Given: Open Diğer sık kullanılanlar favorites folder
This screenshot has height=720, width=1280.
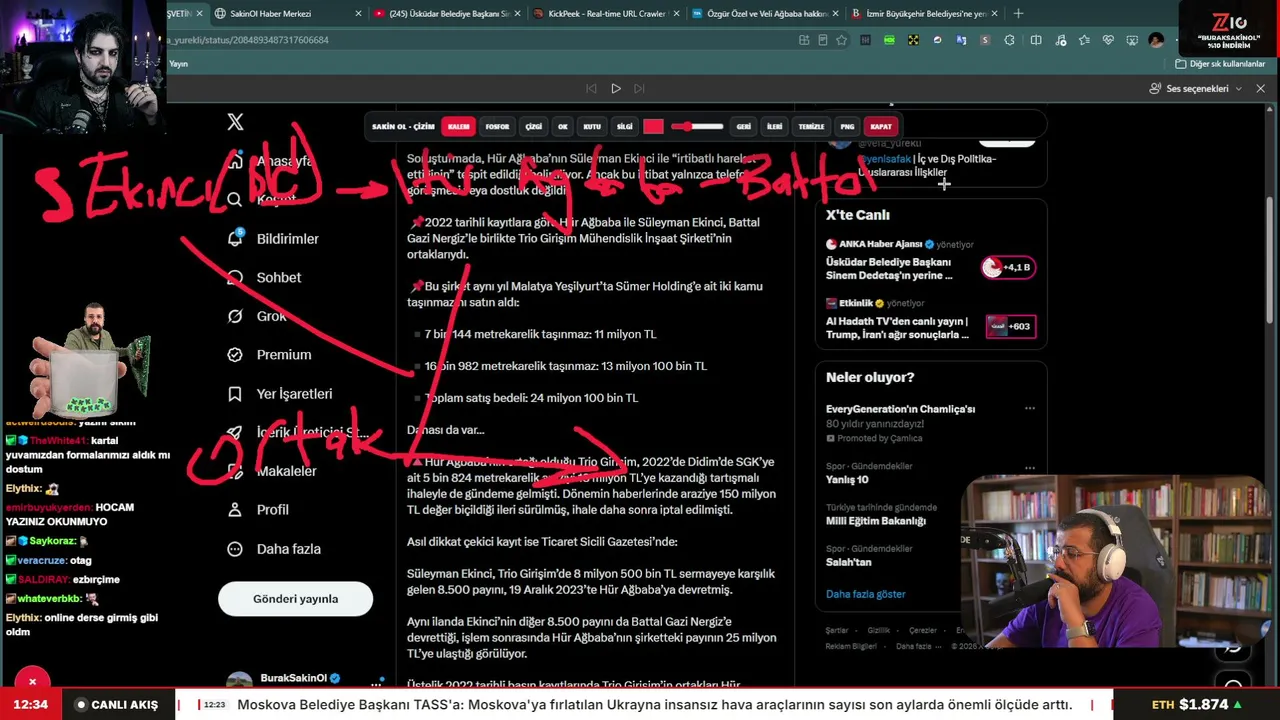Looking at the screenshot, I should [x=1221, y=64].
